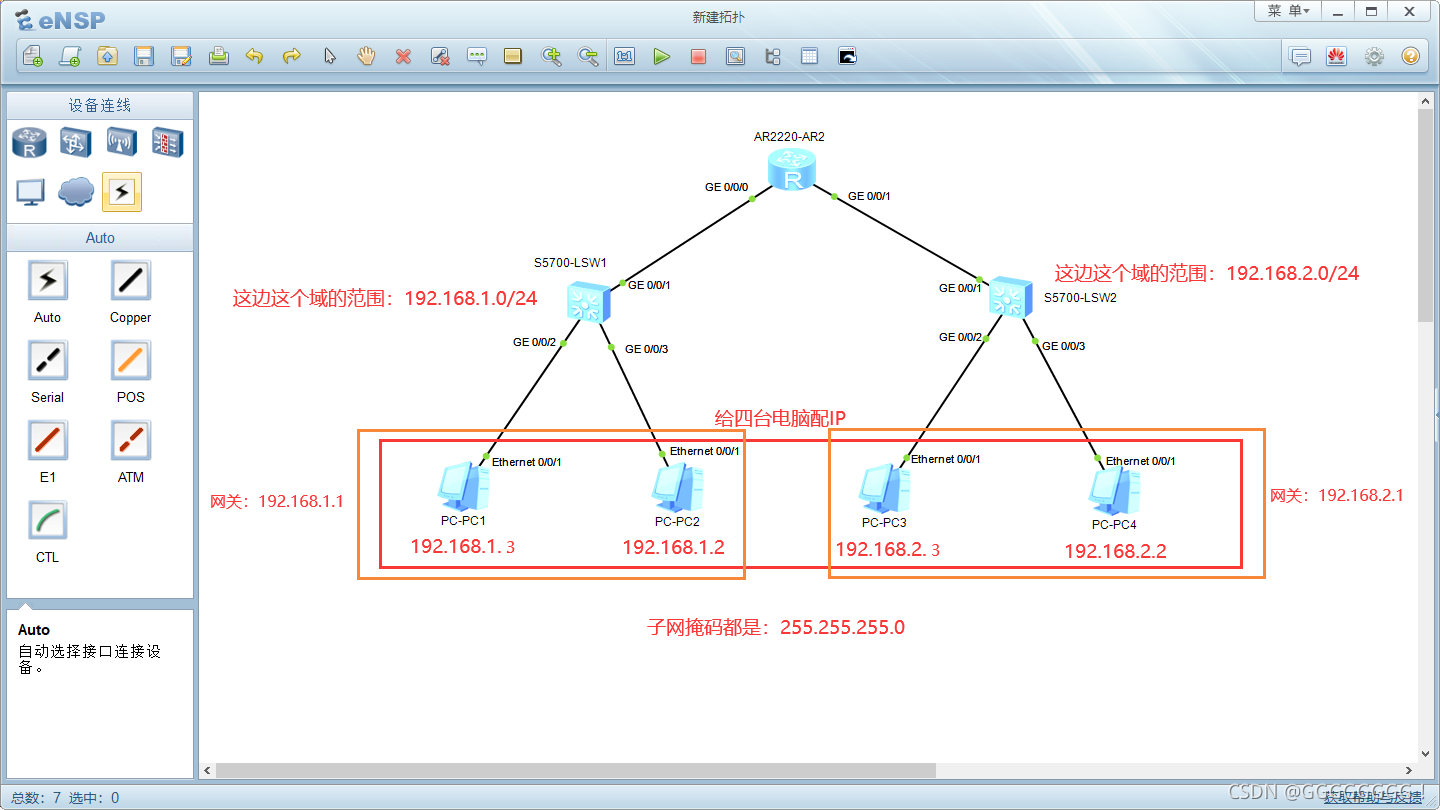Click the canvas scroll-left arrow
This screenshot has height=810, width=1440.
click(x=208, y=770)
